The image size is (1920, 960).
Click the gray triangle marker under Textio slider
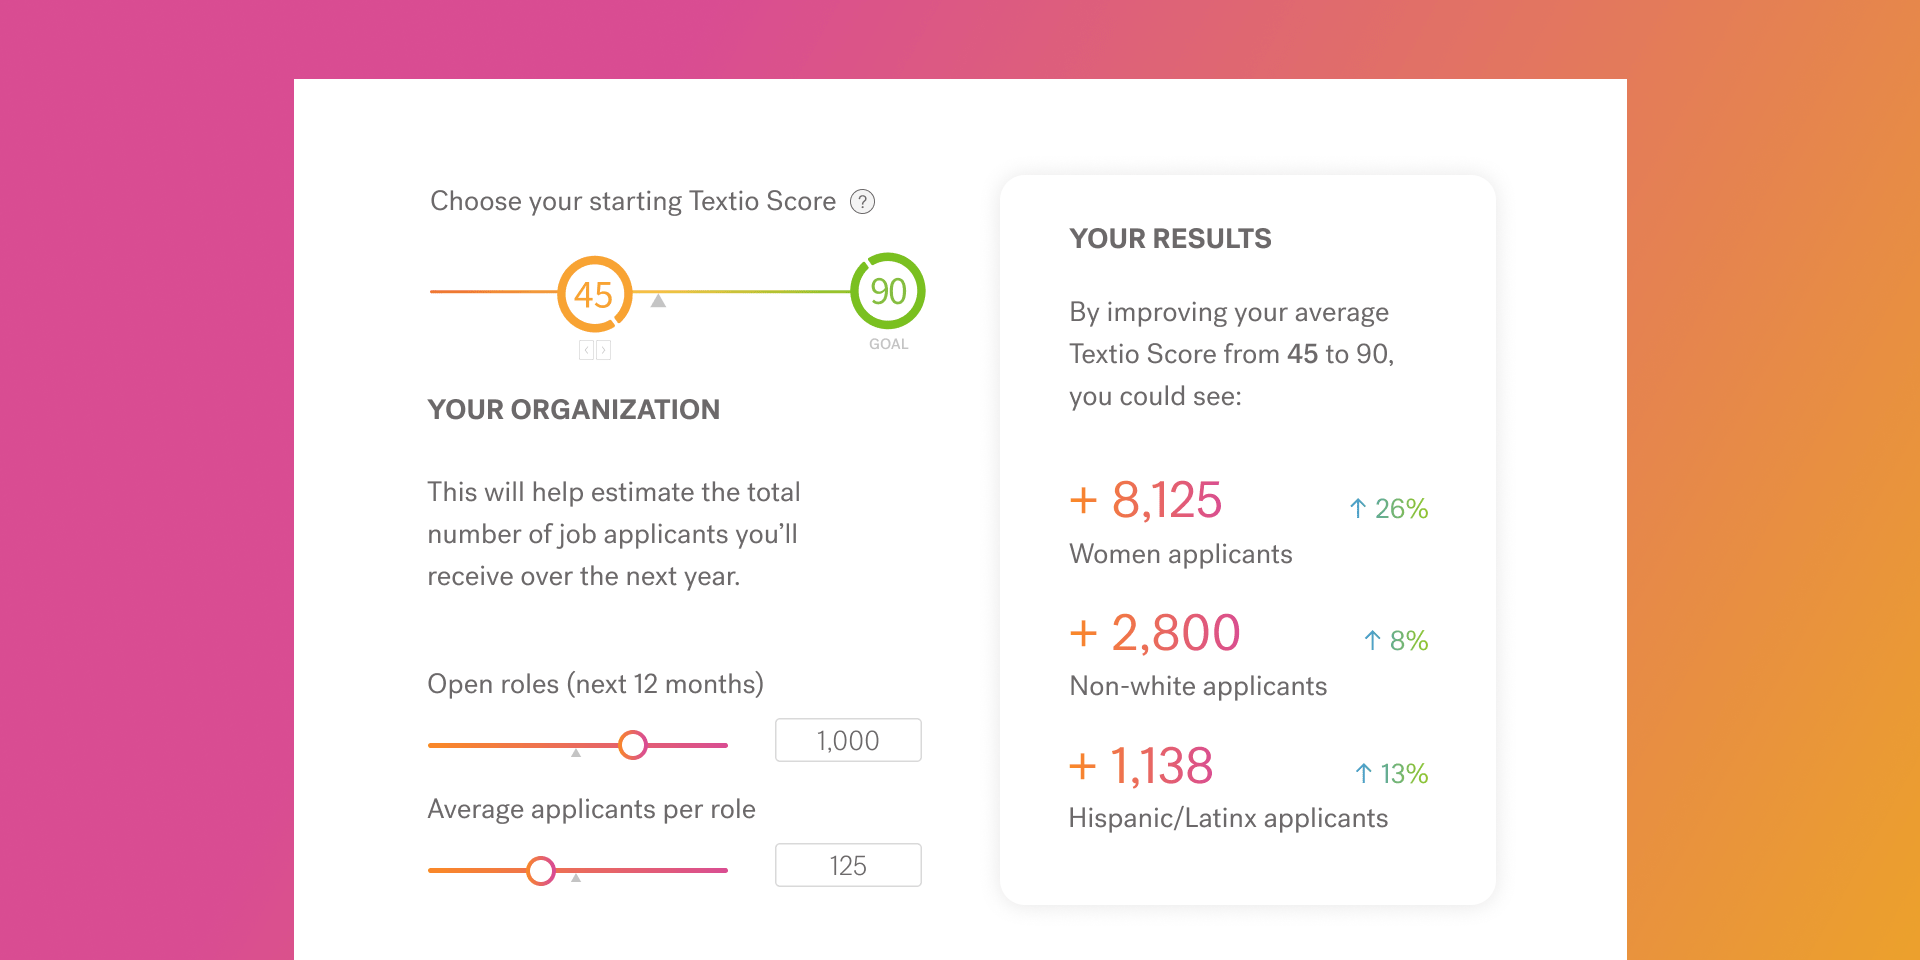point(658,301)
